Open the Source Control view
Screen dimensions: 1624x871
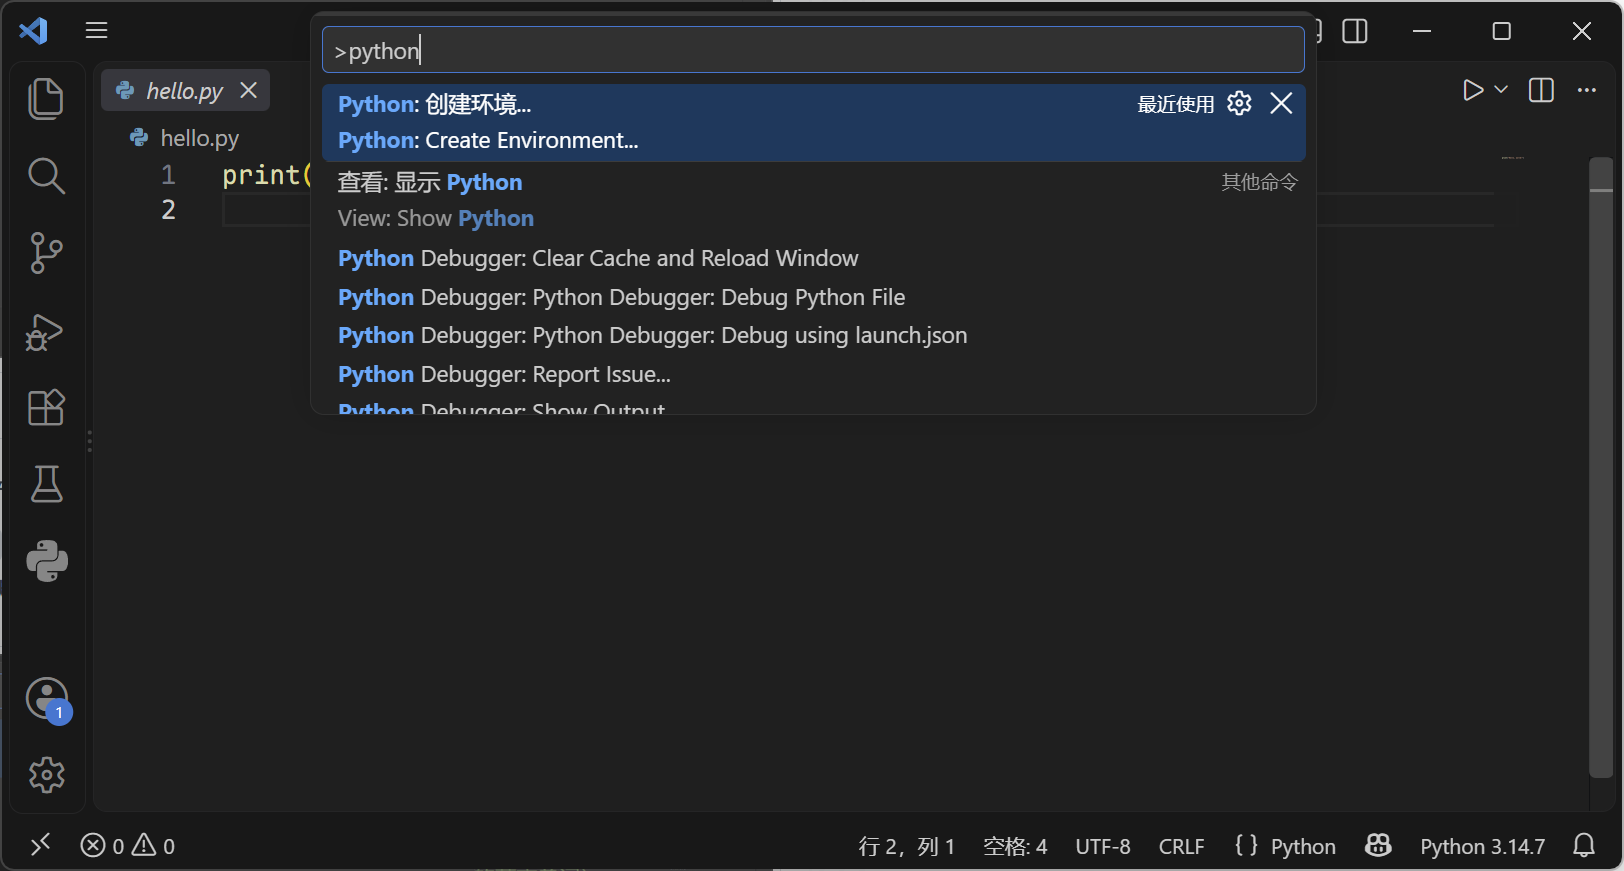[x=46, y=253]
